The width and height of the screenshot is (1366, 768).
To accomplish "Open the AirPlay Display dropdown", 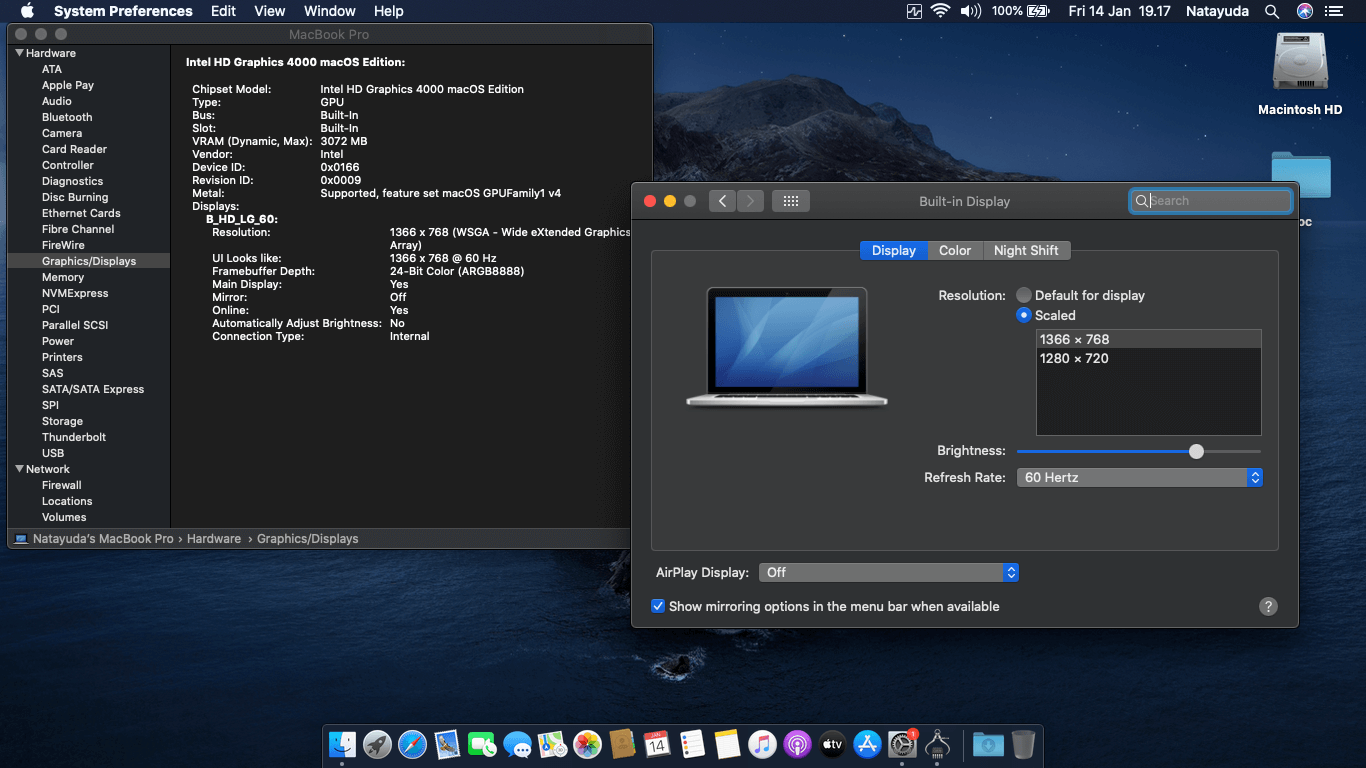I will (888, 573).
